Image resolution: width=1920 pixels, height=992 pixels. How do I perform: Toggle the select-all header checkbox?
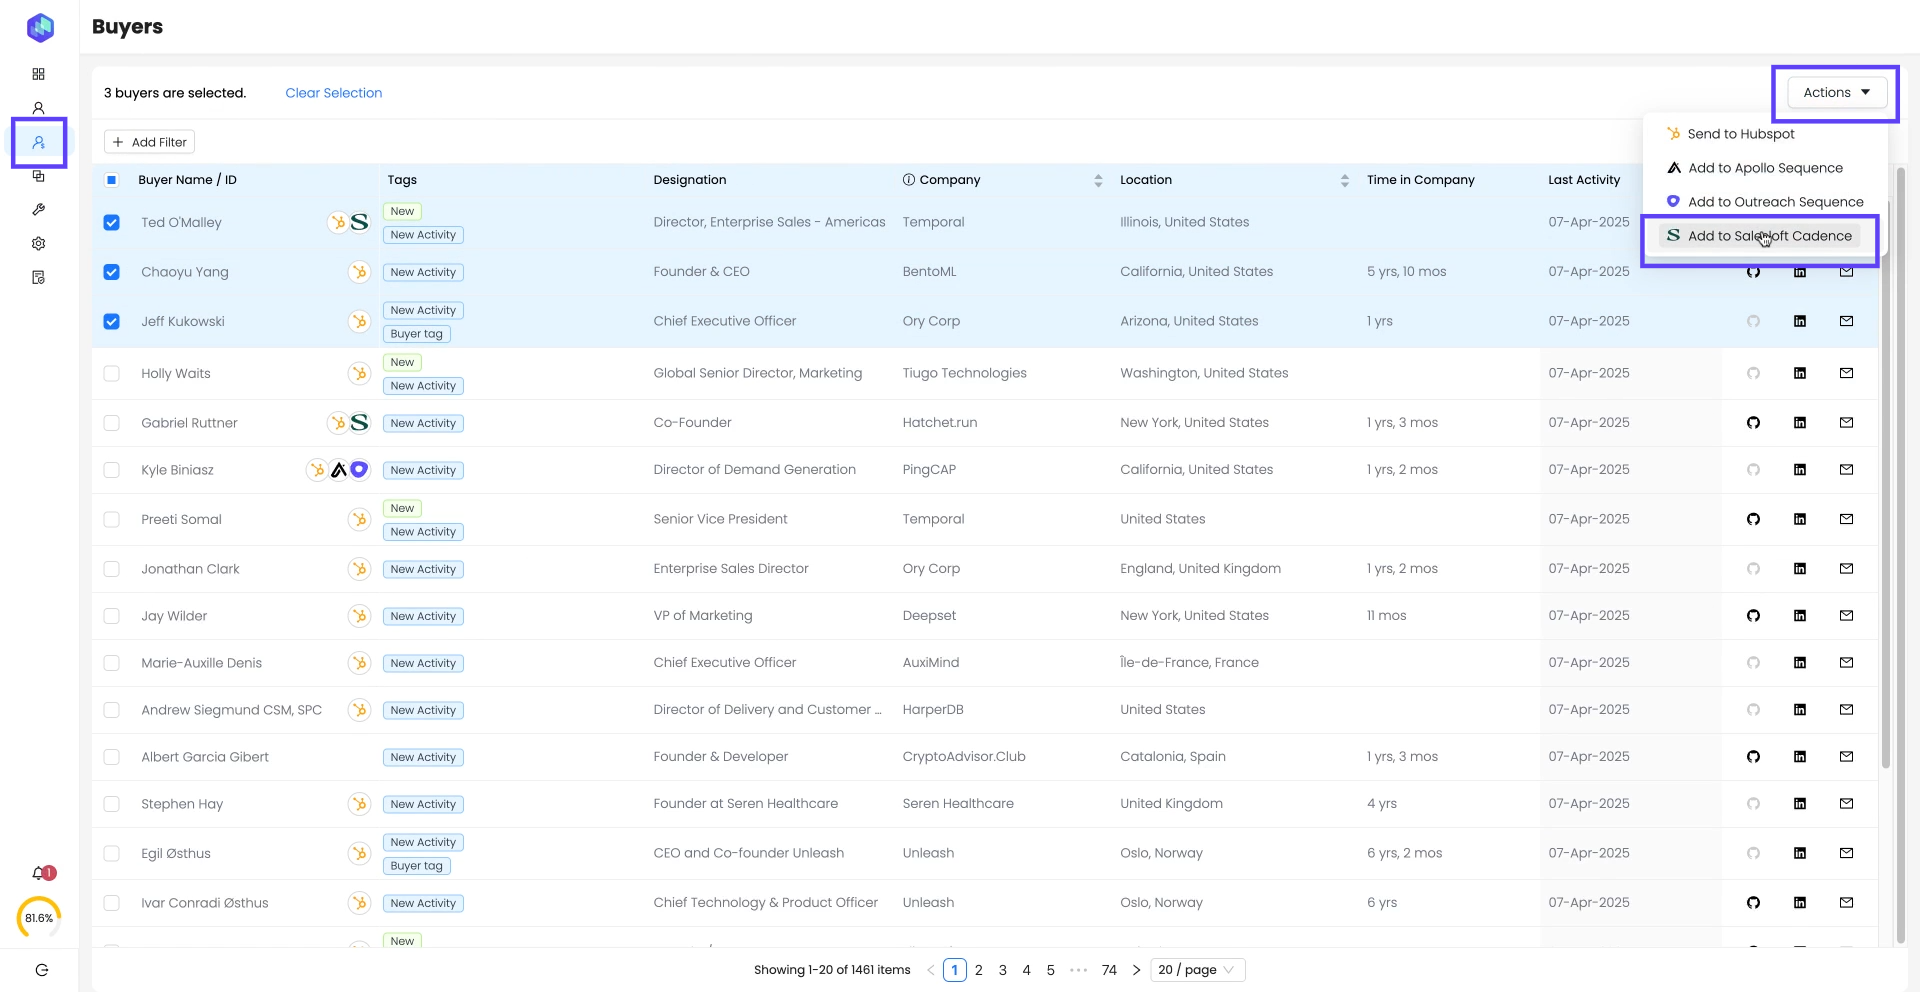pos(112,180)
